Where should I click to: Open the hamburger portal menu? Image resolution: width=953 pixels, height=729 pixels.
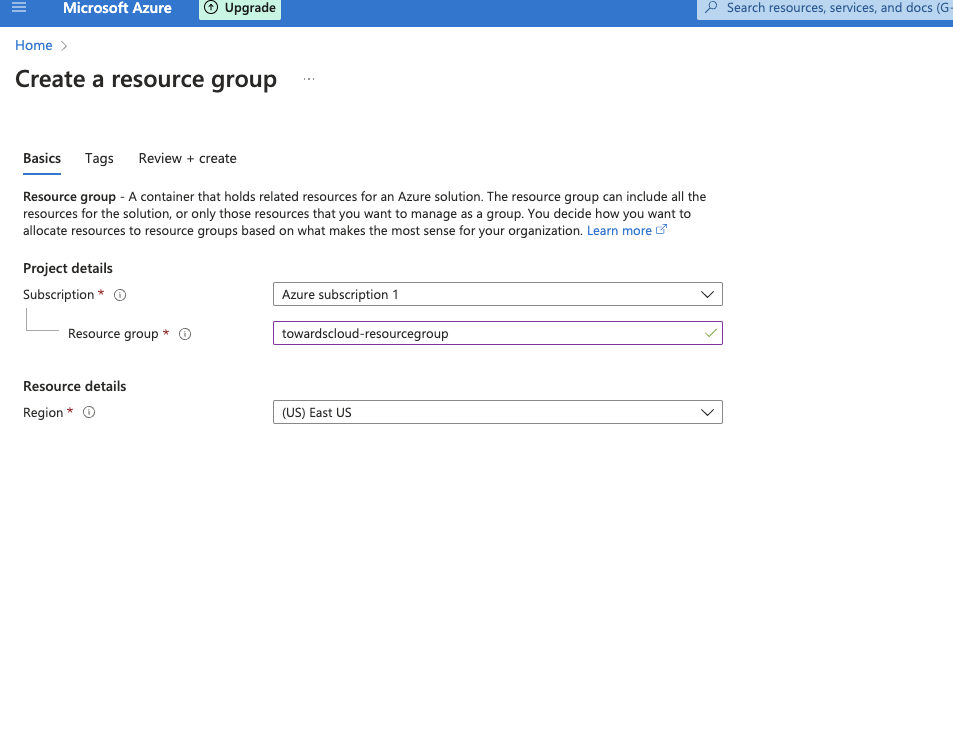click(19, 8)
